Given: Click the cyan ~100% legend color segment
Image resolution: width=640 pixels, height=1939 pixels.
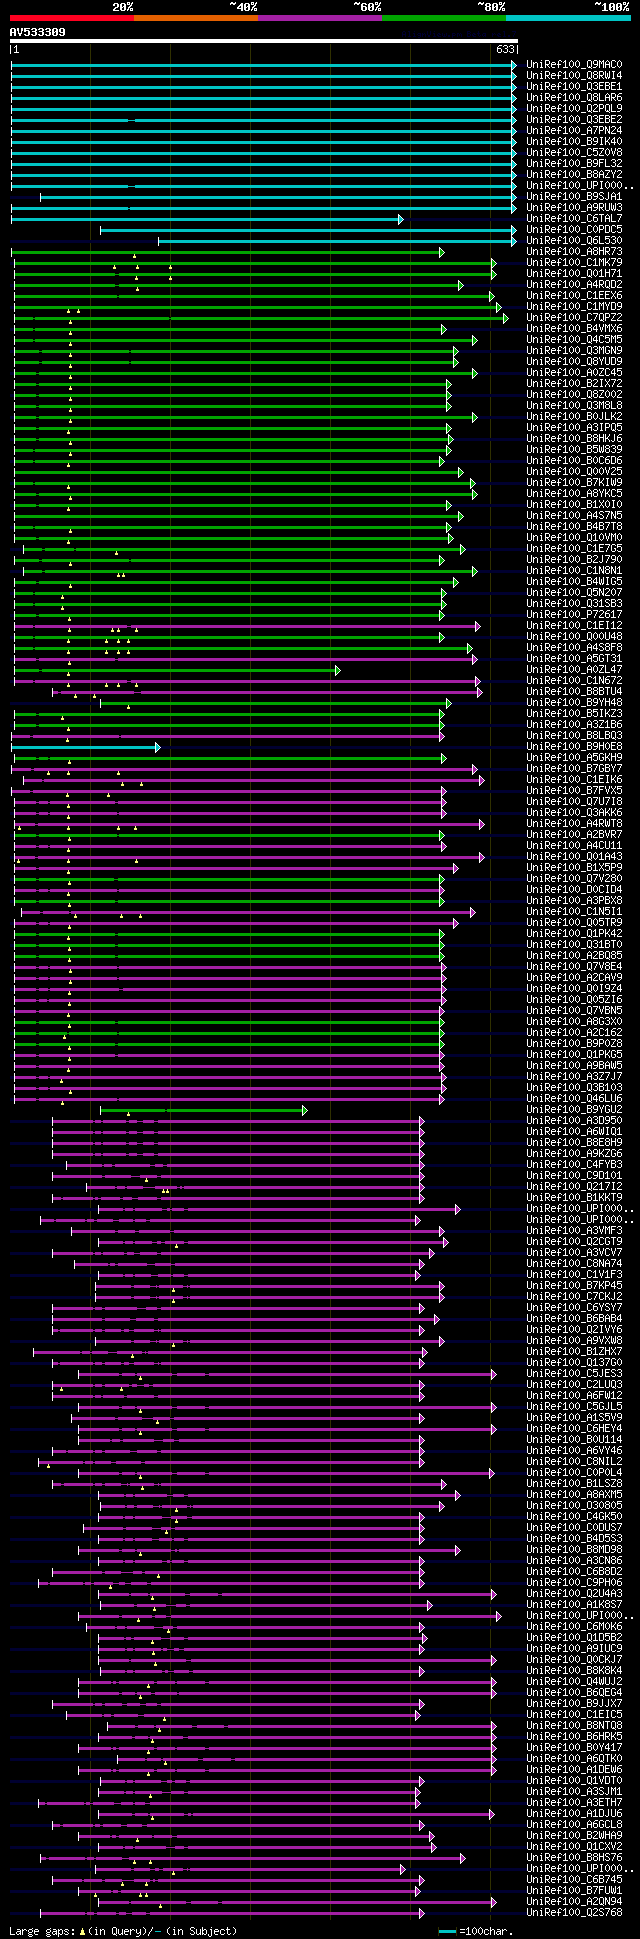Looking at the screenshot, I should [568, 18].
